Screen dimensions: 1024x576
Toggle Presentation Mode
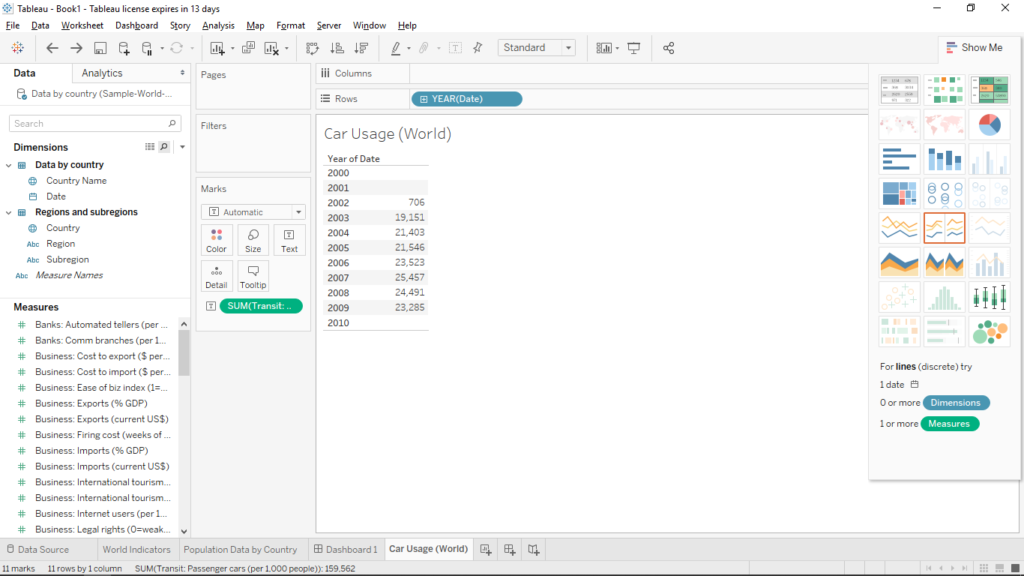(634, 47)
